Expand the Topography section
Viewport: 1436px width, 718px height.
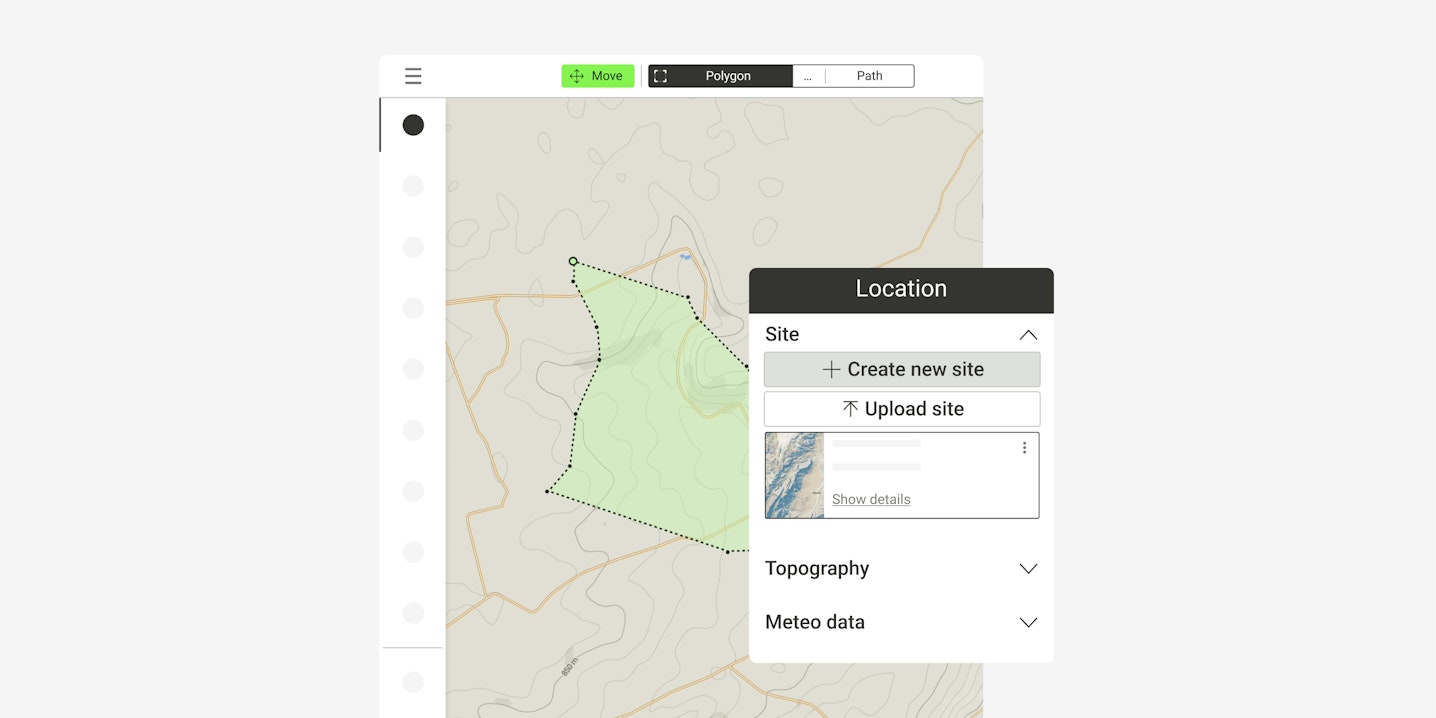1027,569
